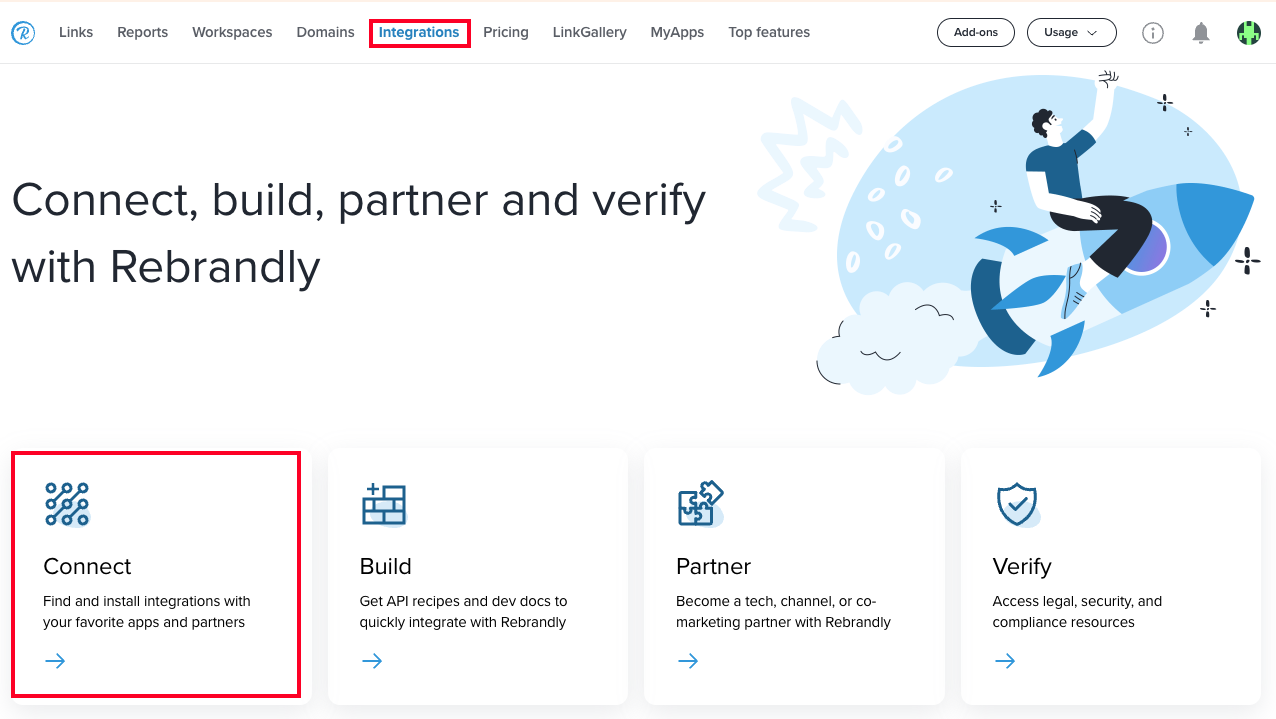Follow the arrow in the Connect card
Screen dimensions: 1276x719
55,661
